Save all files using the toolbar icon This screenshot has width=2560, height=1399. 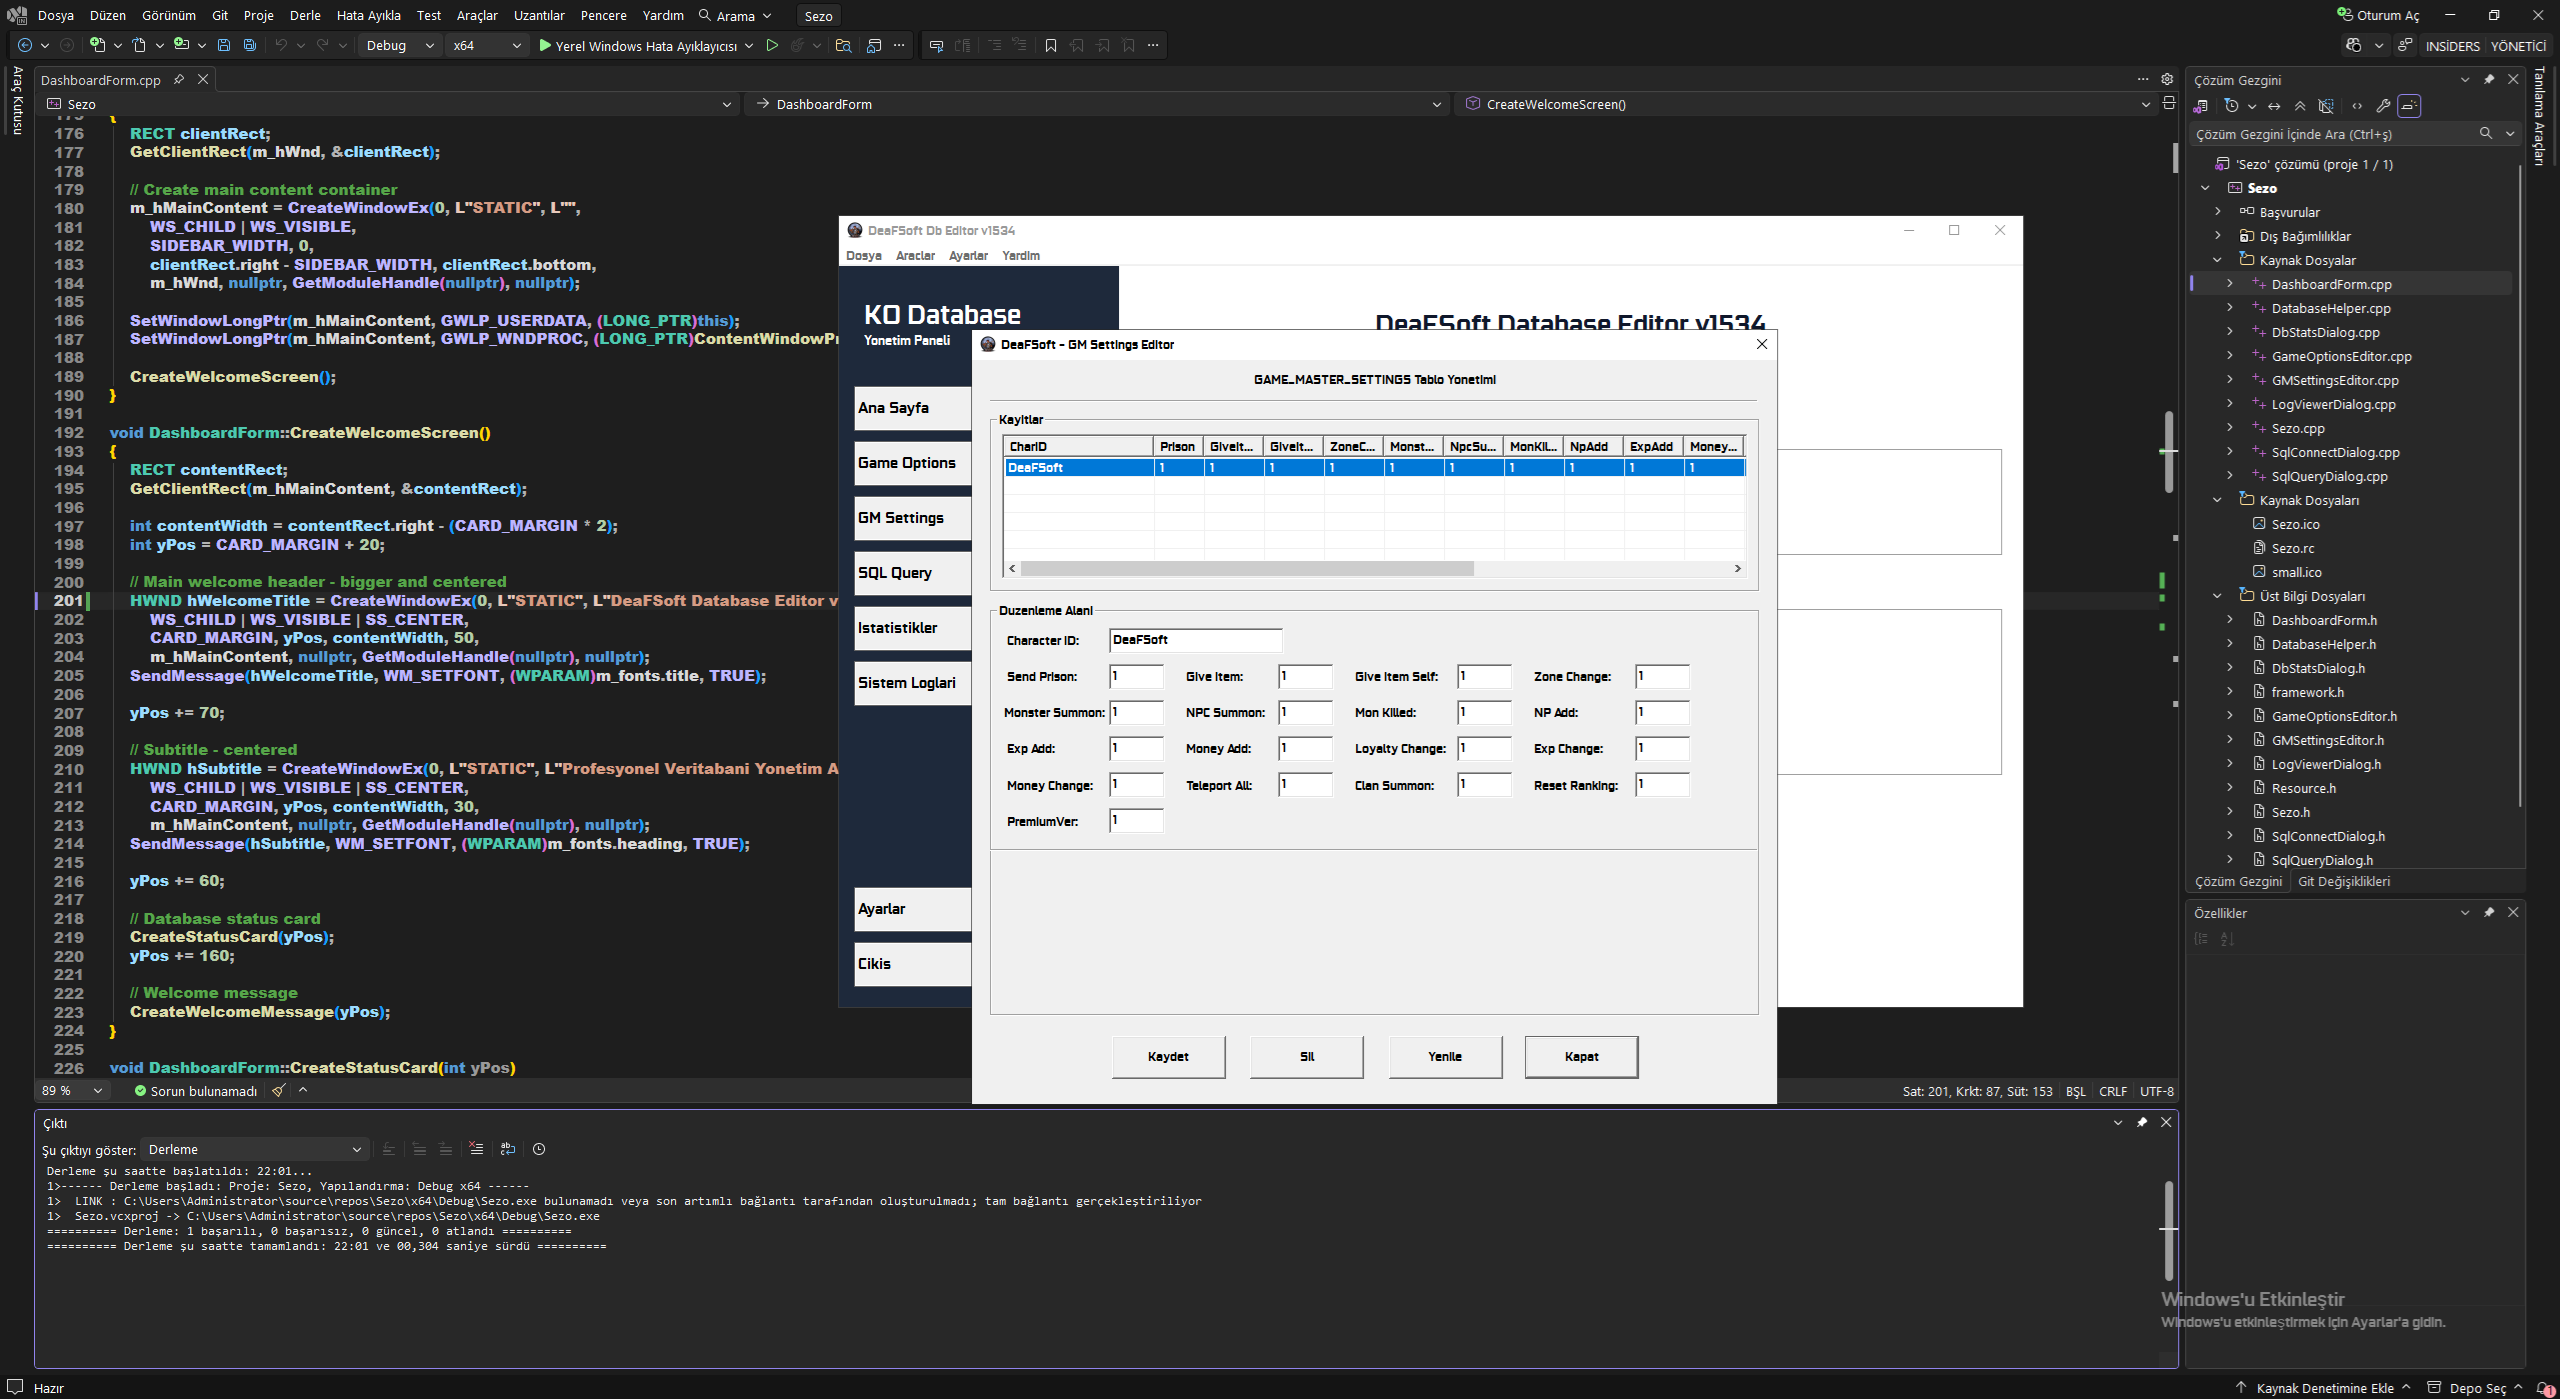coord(250,45)
